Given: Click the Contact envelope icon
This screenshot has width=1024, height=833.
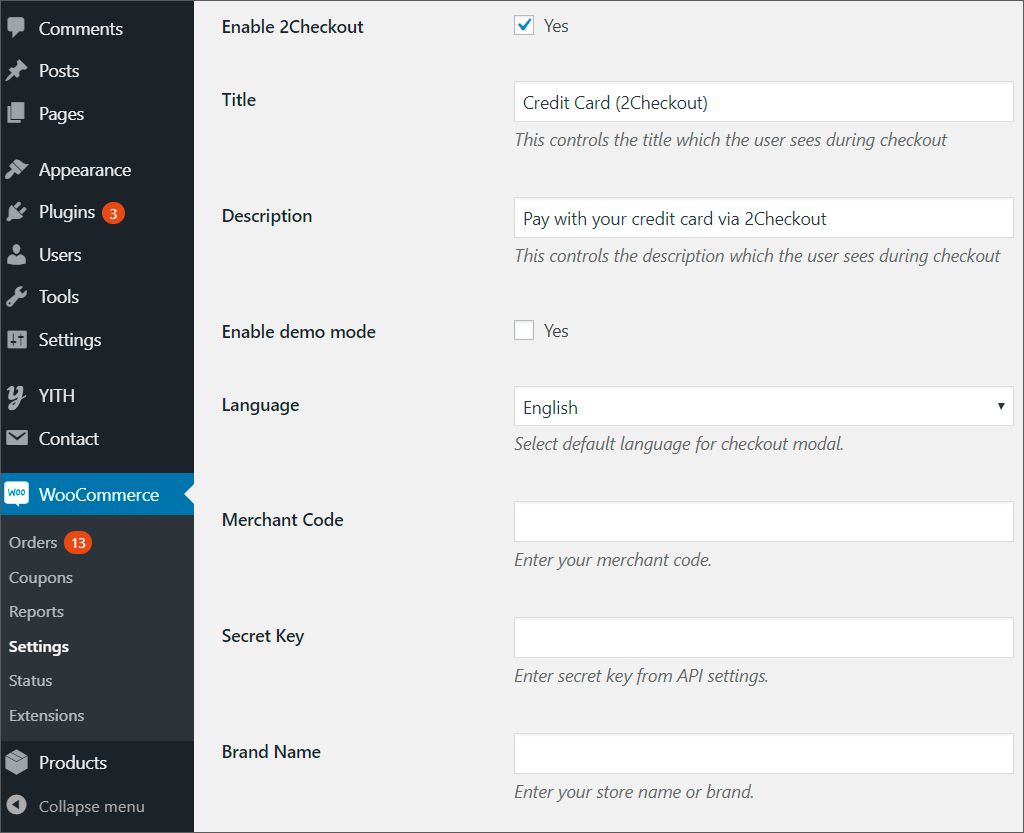Looking at the screenshot, I should (16, 438).
